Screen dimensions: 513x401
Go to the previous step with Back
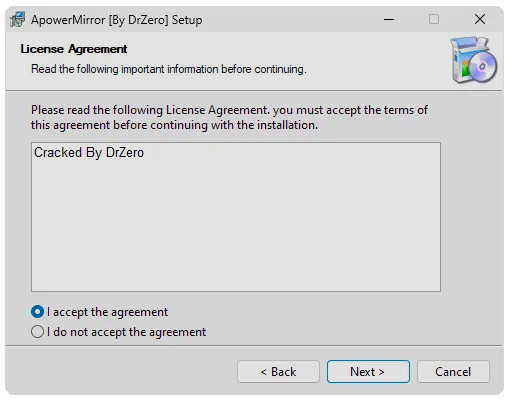coord(278,371)
